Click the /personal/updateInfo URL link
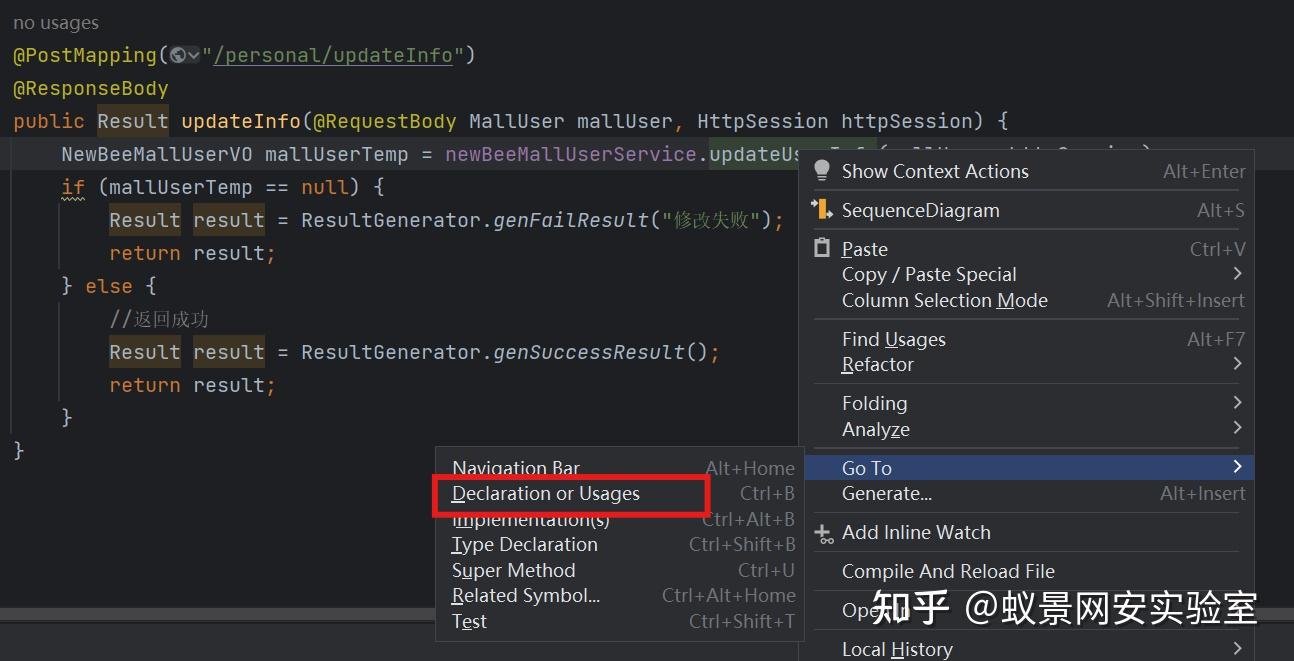The image size is (1294, 661). 333,56
